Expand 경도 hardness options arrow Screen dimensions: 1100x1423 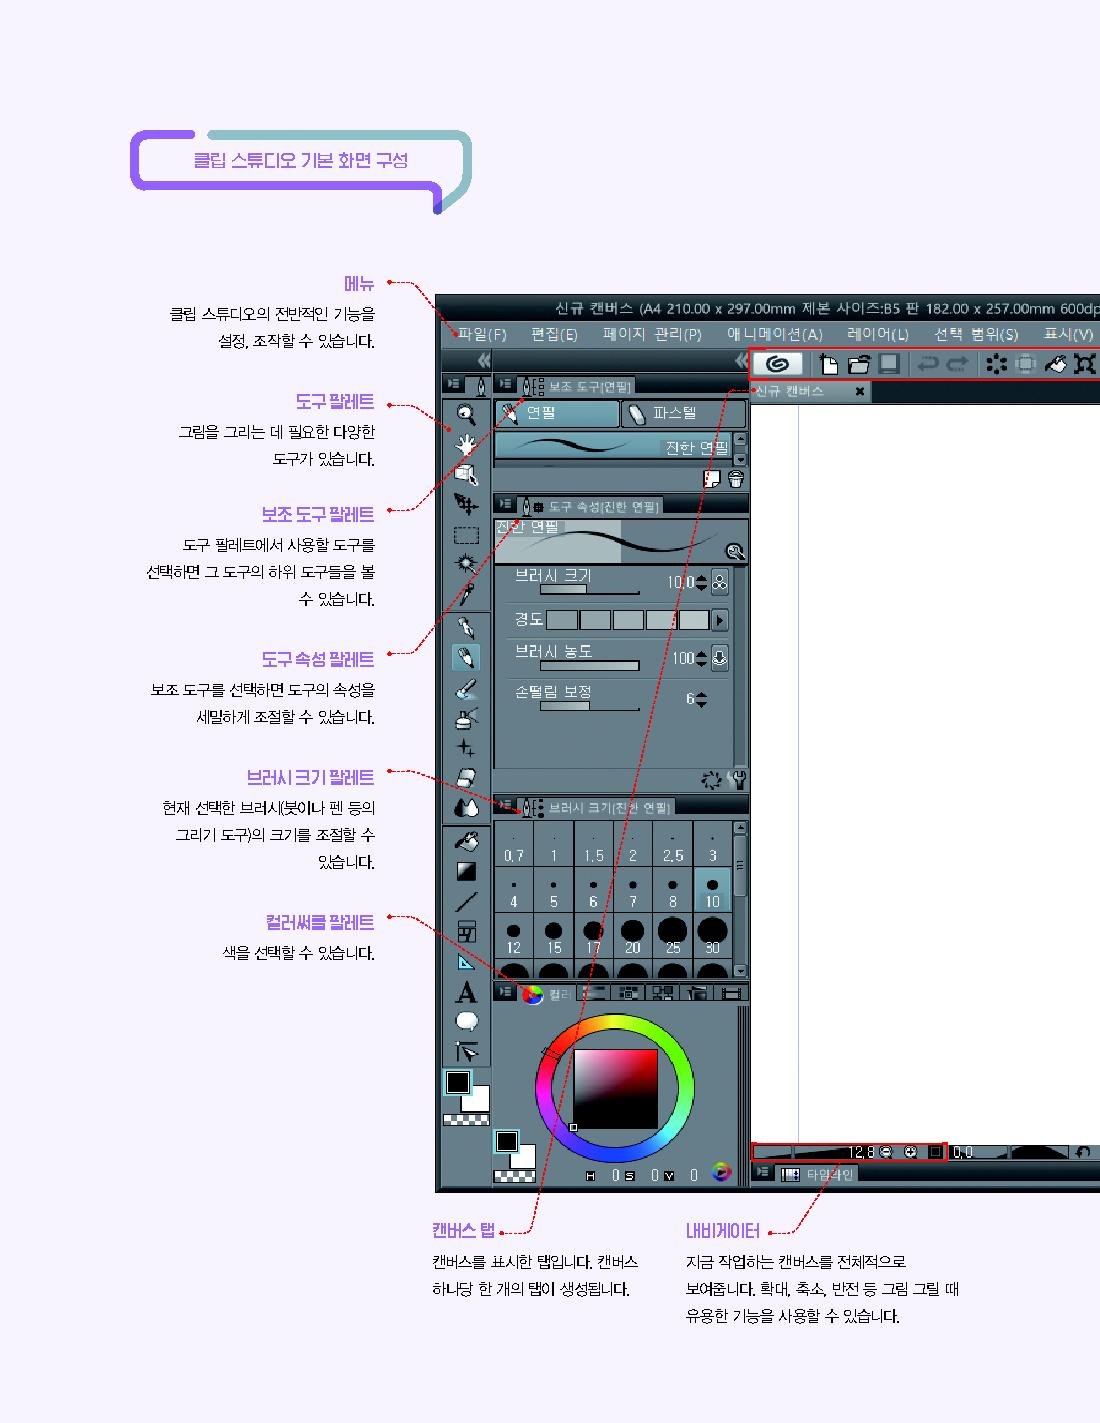(x=720, y=620)
